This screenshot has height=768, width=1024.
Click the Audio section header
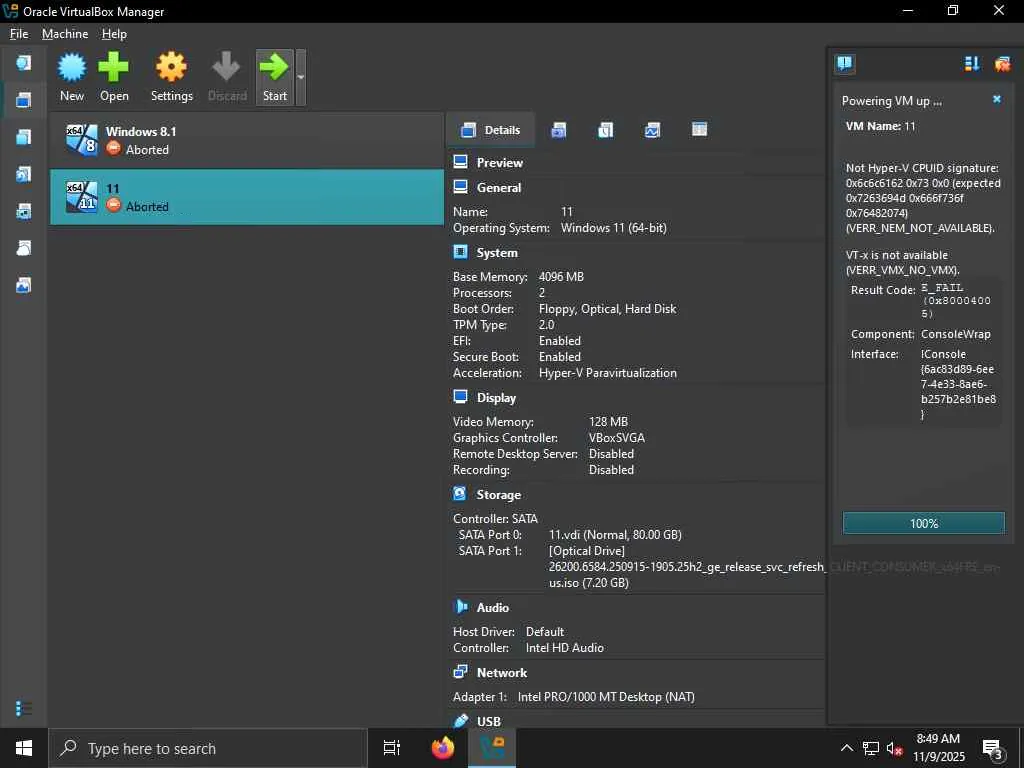pos(492,607)
